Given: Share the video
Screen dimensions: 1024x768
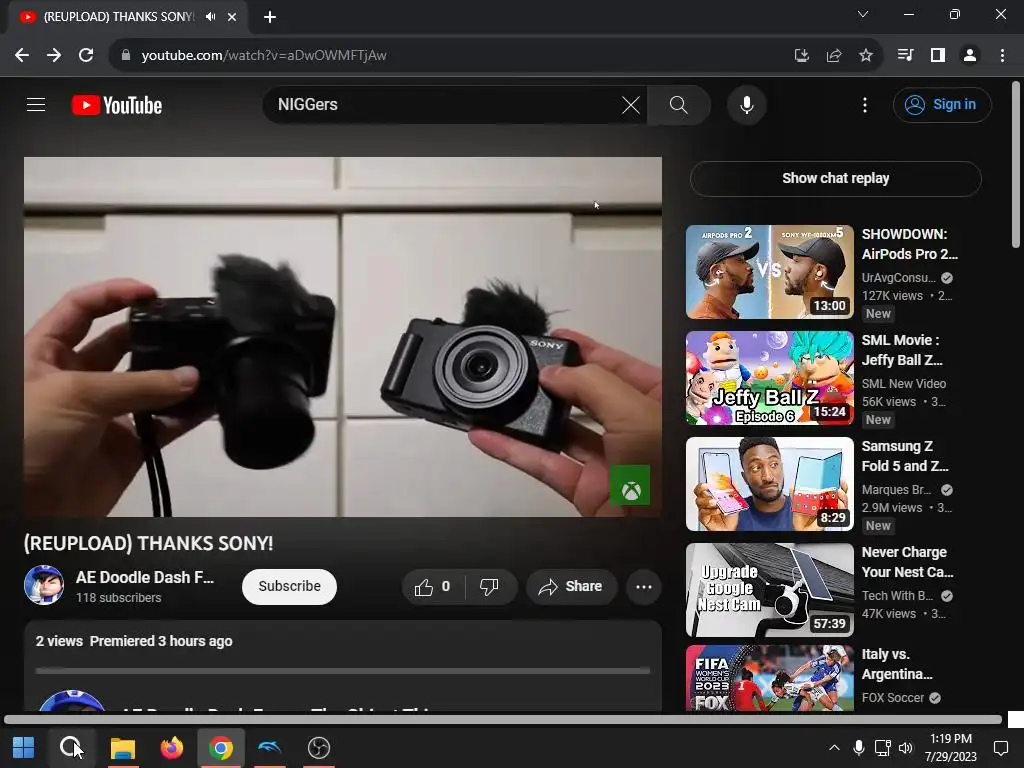Looking at the screenshot, I should pyautogui.click(x=570, y=586).
